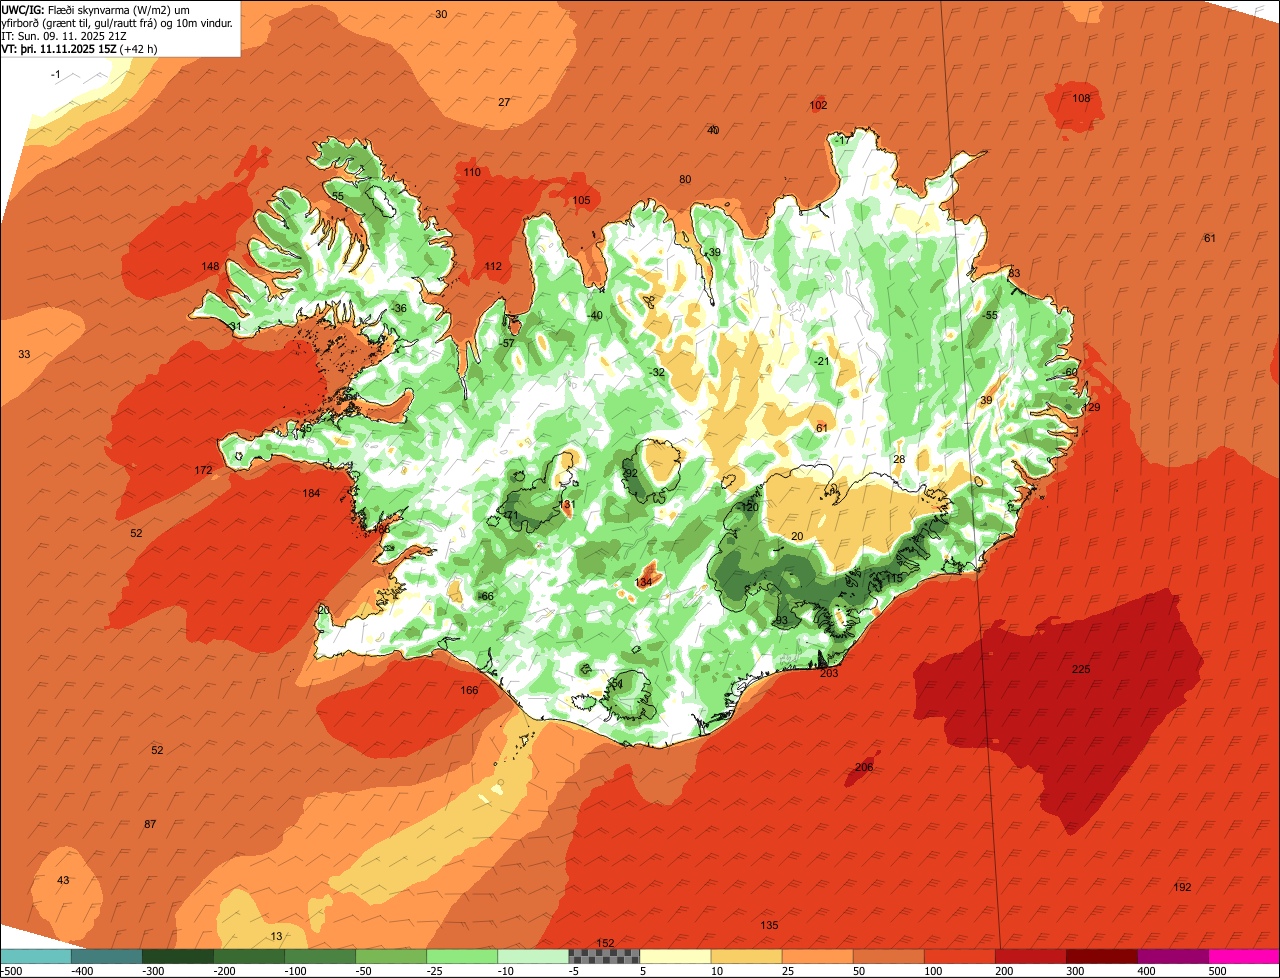Click initial time 'IT: Sun. 09. 11. 2025 21Z'
The height and width of the screenshot is (978, 1280).
point(64,36)
